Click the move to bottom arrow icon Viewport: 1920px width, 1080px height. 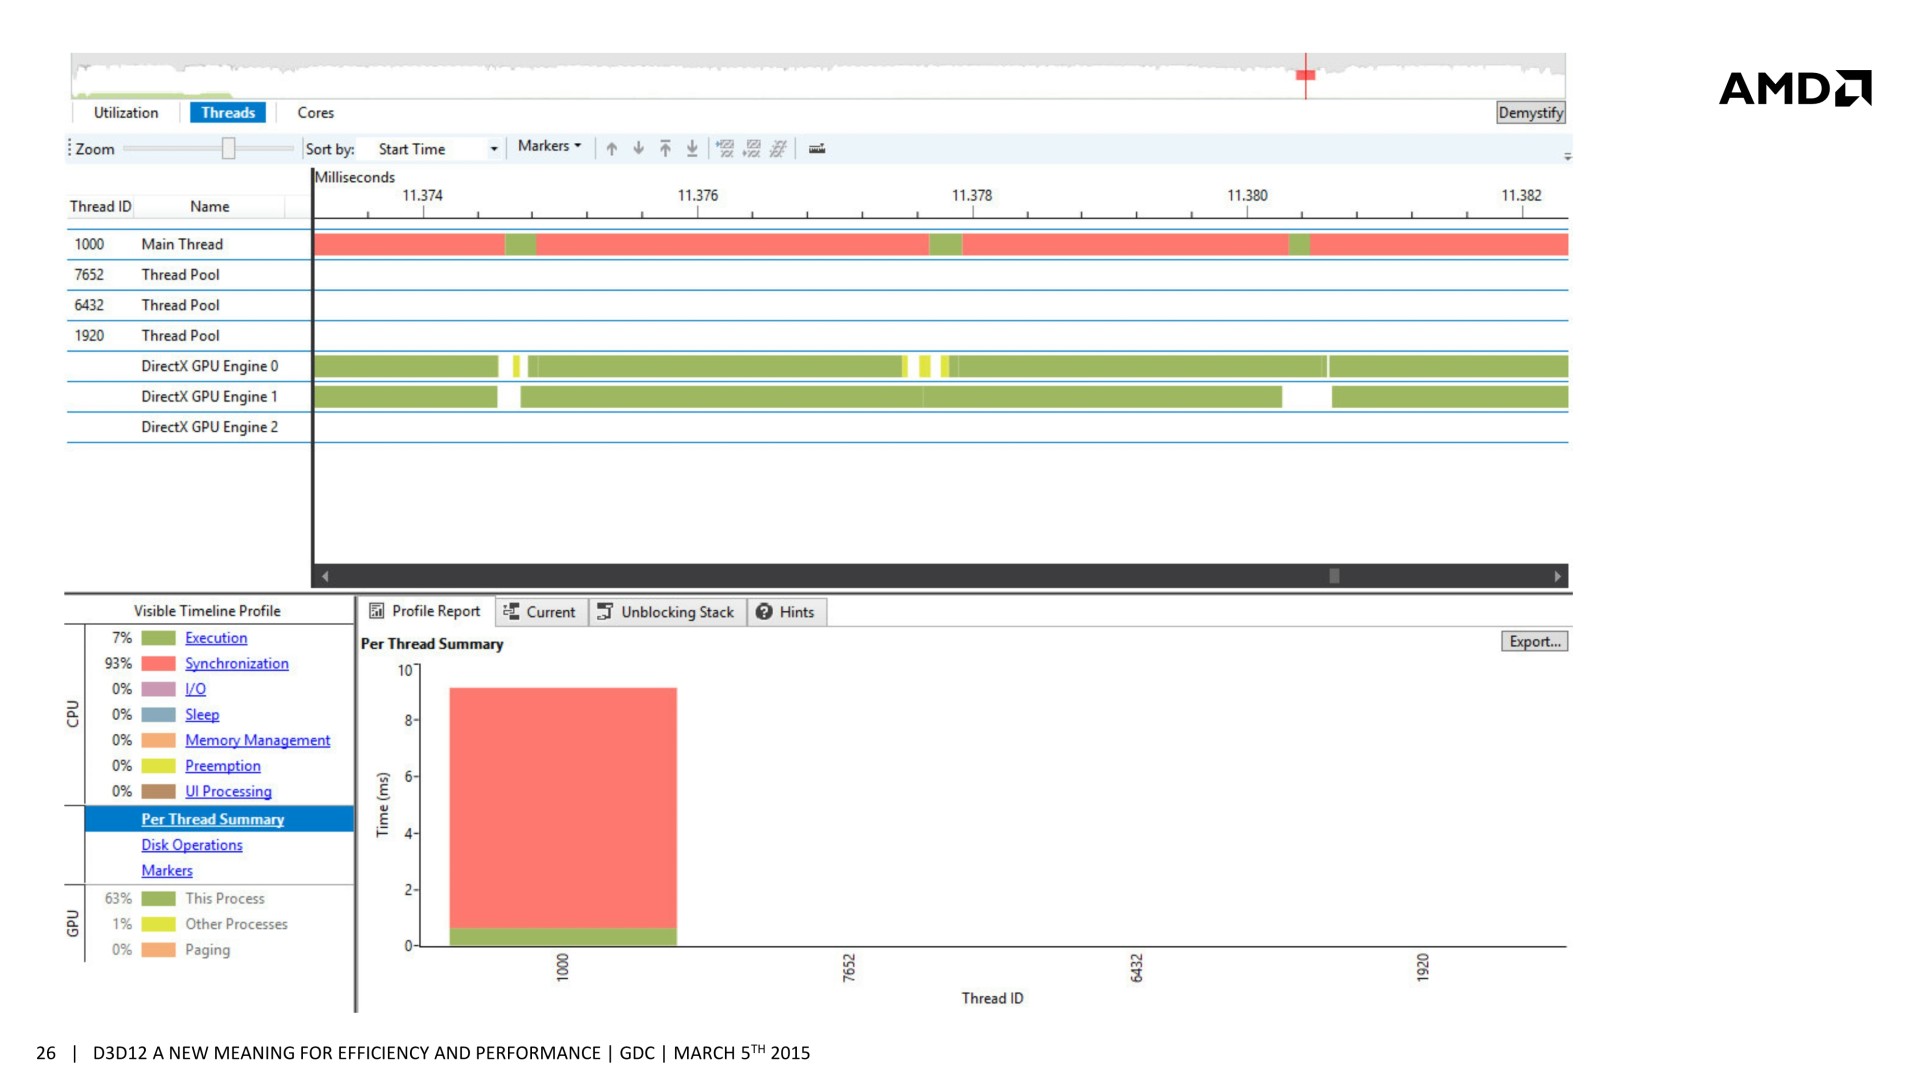pyautogui.click(x=692, y=149)
